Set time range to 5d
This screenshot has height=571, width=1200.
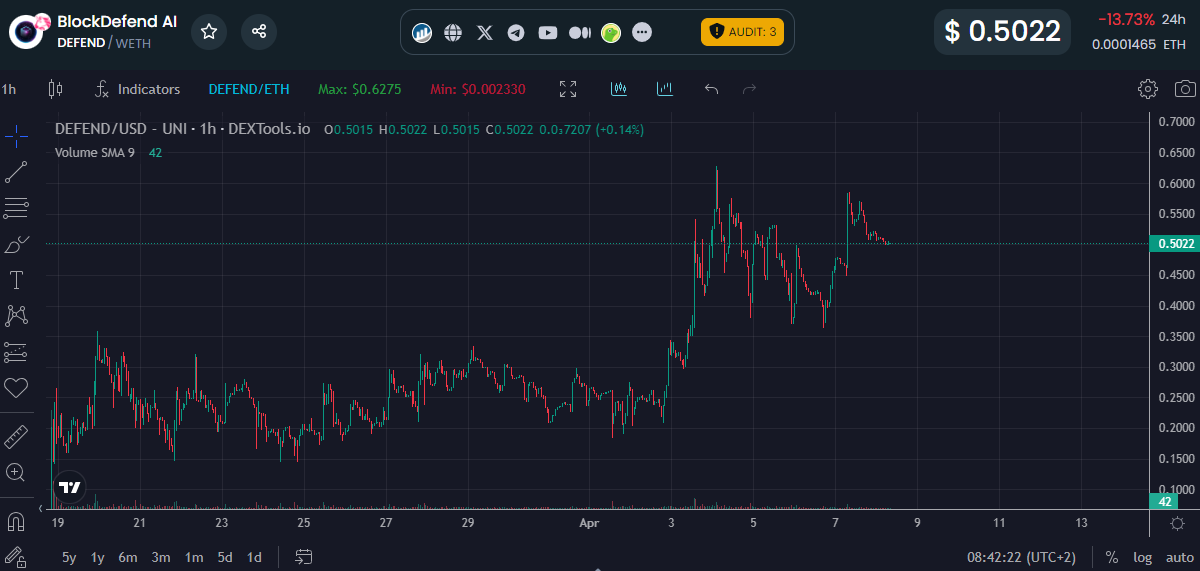coord(225,557)
